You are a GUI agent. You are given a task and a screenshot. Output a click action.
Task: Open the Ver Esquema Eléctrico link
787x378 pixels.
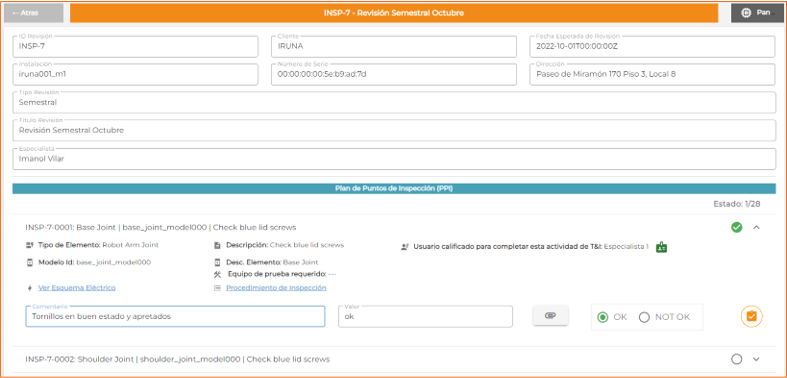pyautogui.click(x=77, y=288)
